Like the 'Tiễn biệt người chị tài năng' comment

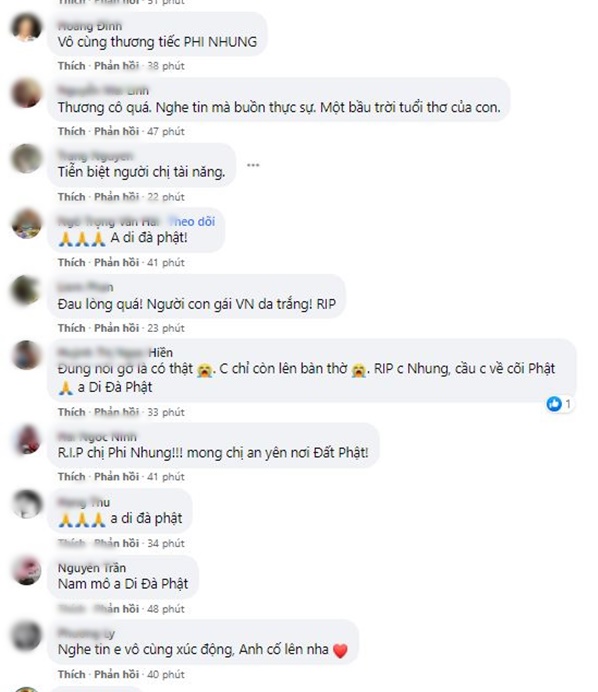click(71, 197)
